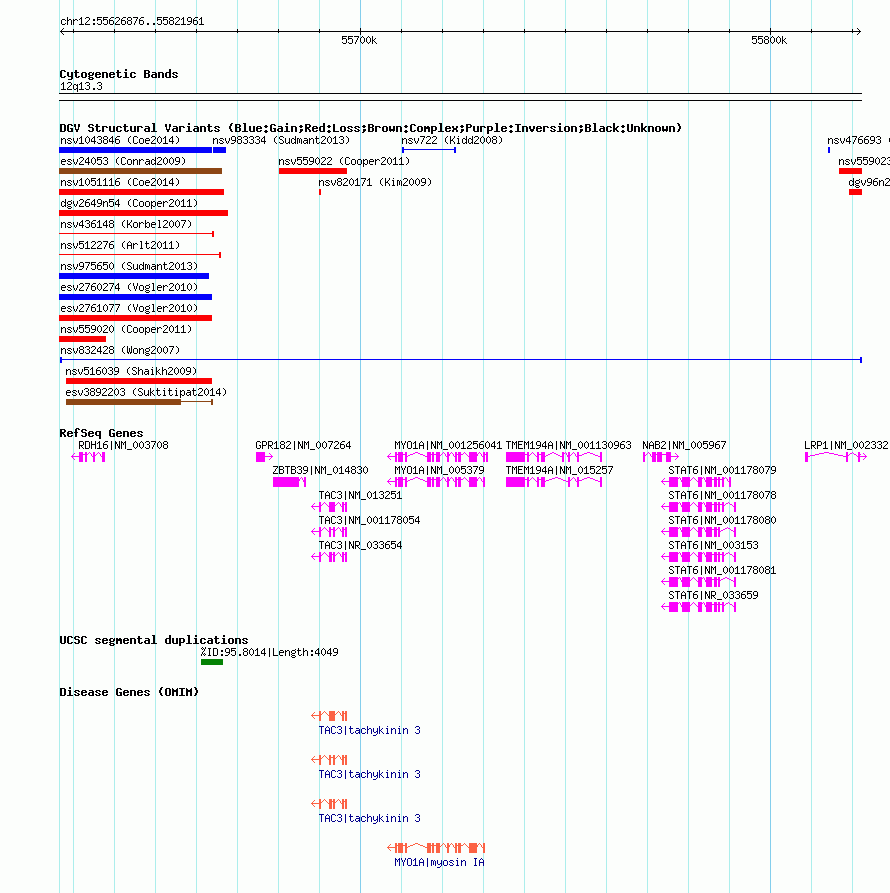Select the %ID:95.8014|Length:4049 label
The image size is (890, 893).
(x=269, y=652)
